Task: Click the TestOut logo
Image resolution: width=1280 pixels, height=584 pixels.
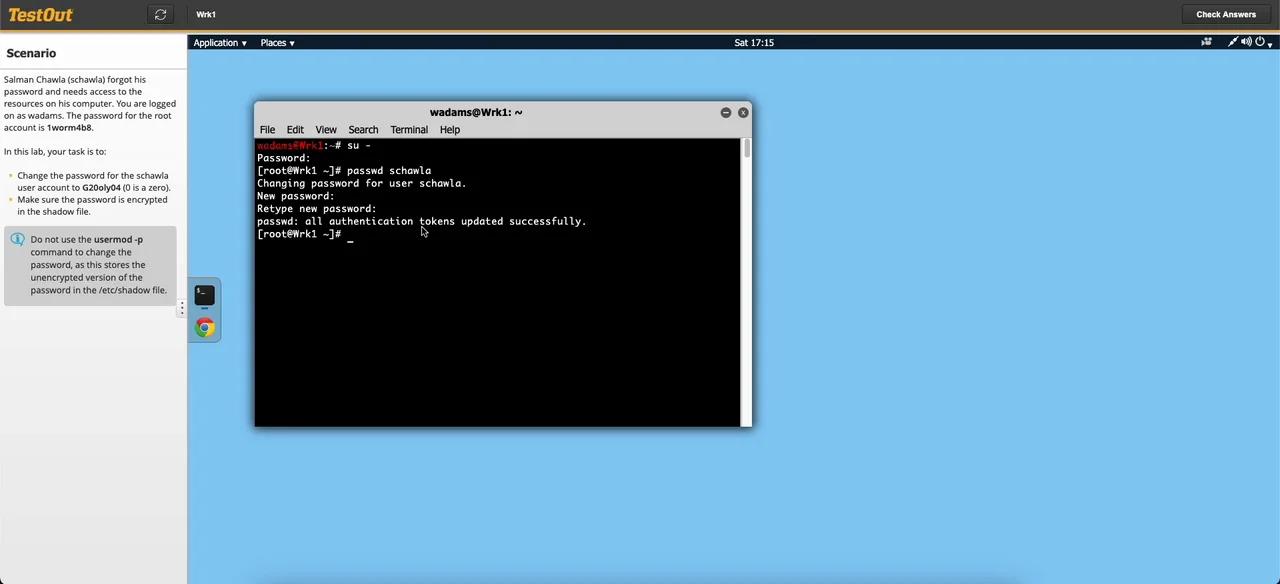Action: pos(40,14)
